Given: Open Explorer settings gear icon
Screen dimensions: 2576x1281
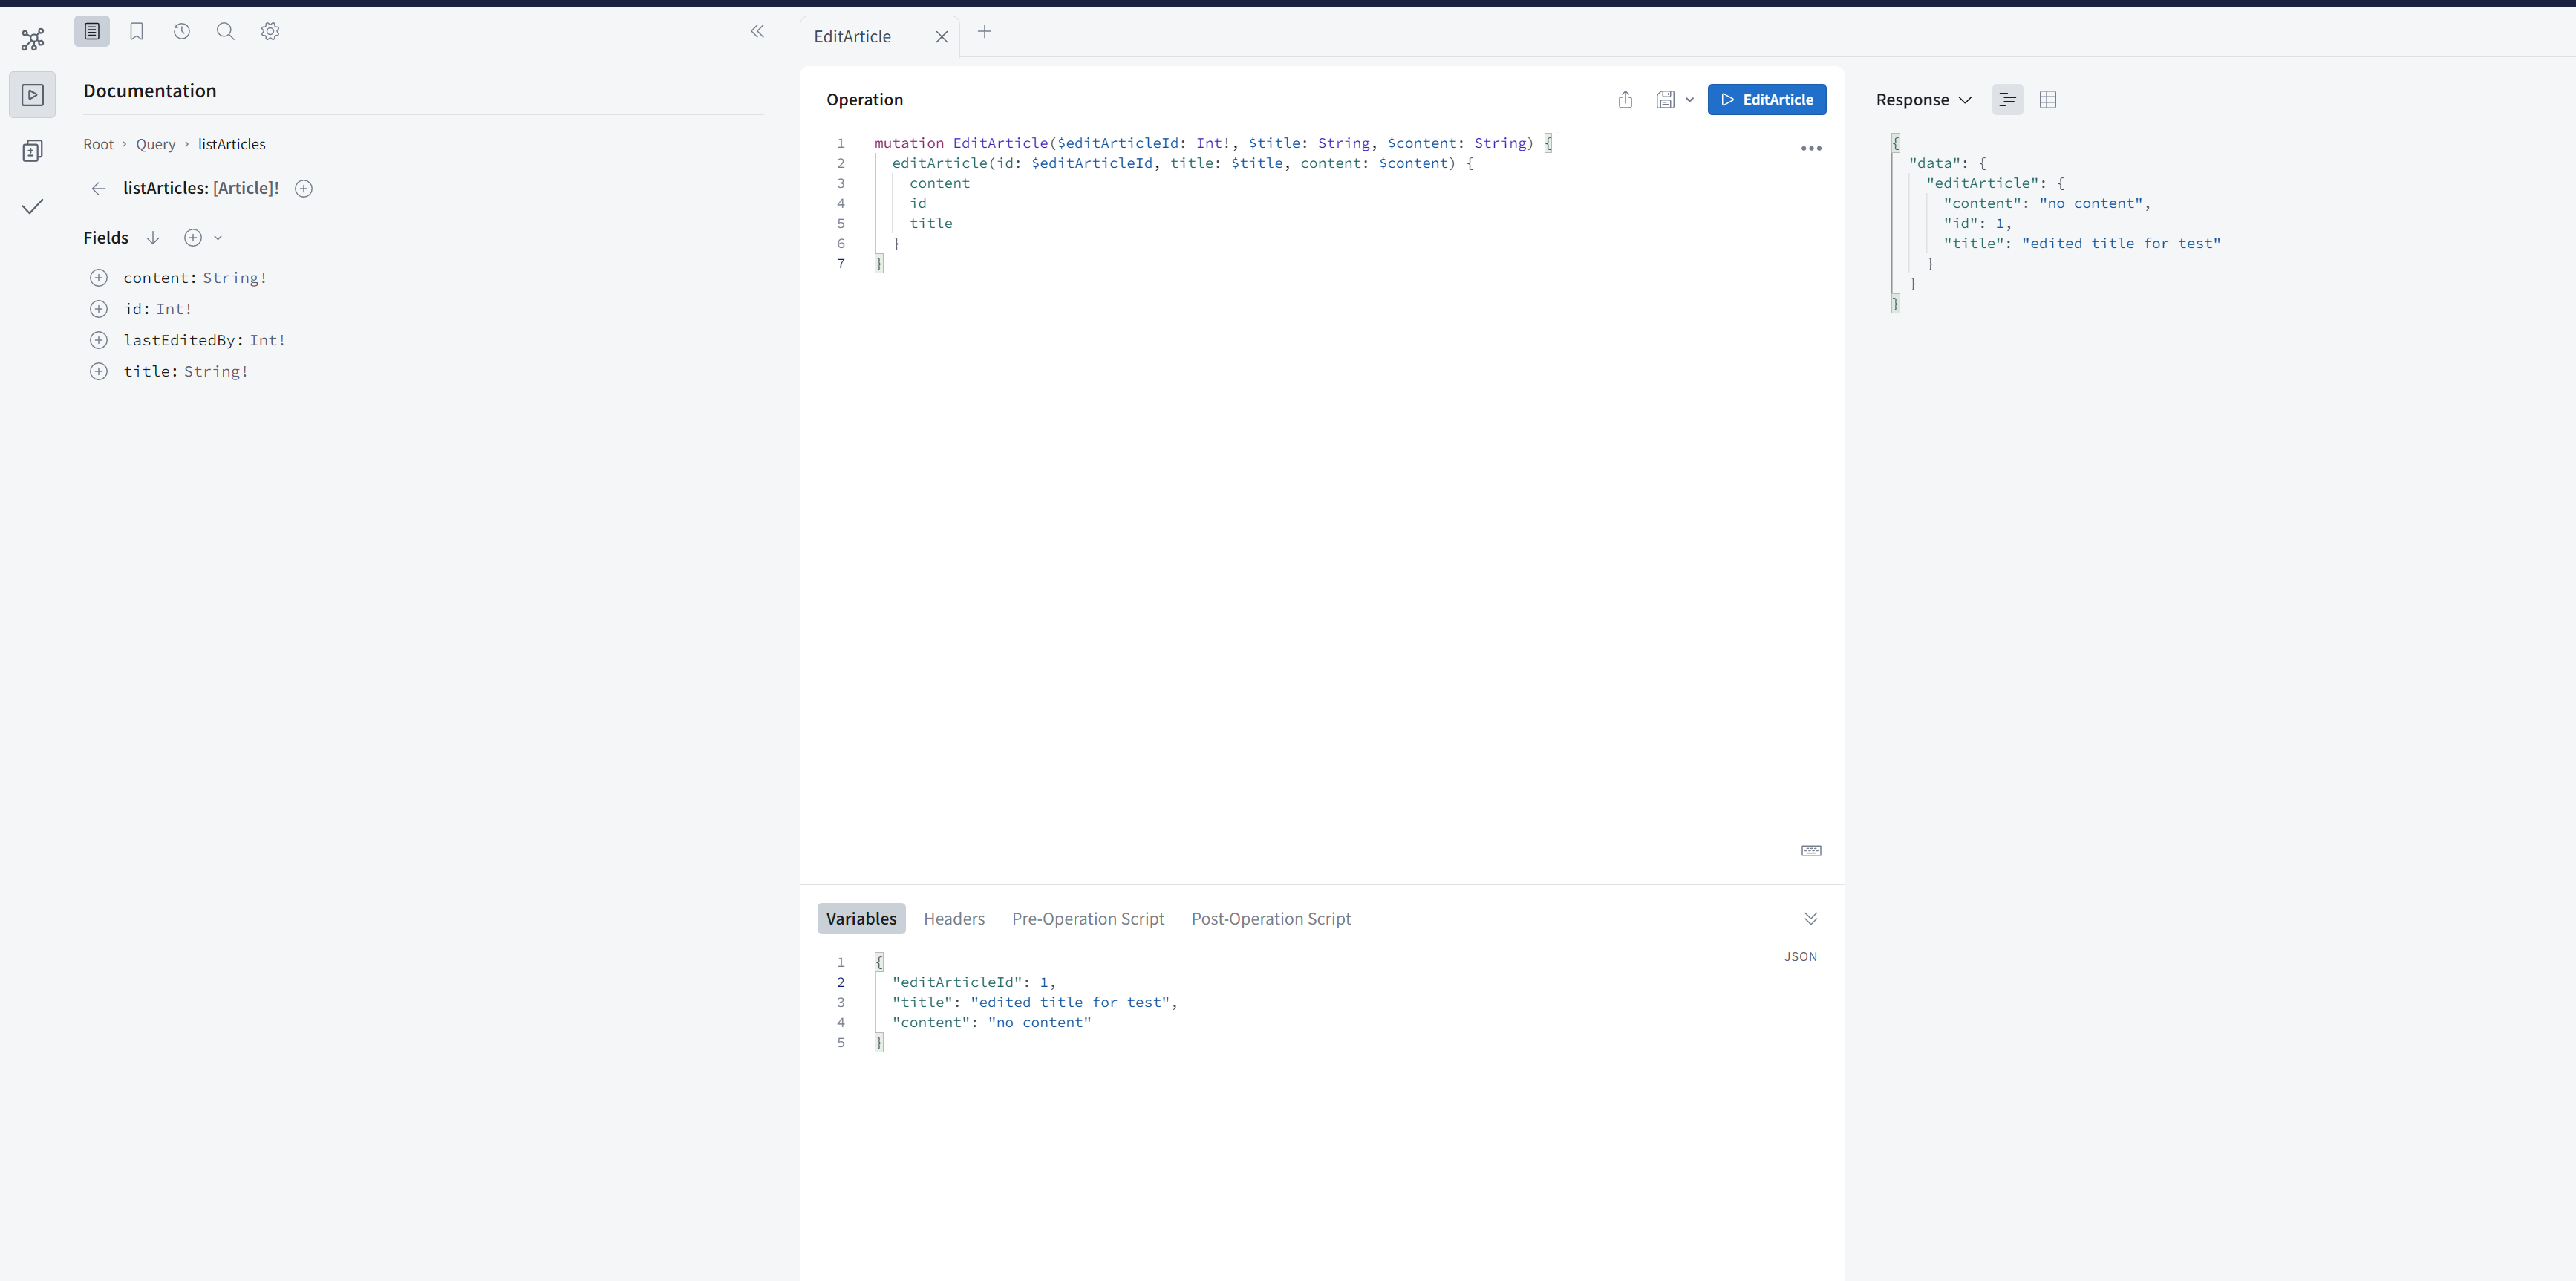Looking at the screenshot, I should pyautogui.click(x=270, y=32).
